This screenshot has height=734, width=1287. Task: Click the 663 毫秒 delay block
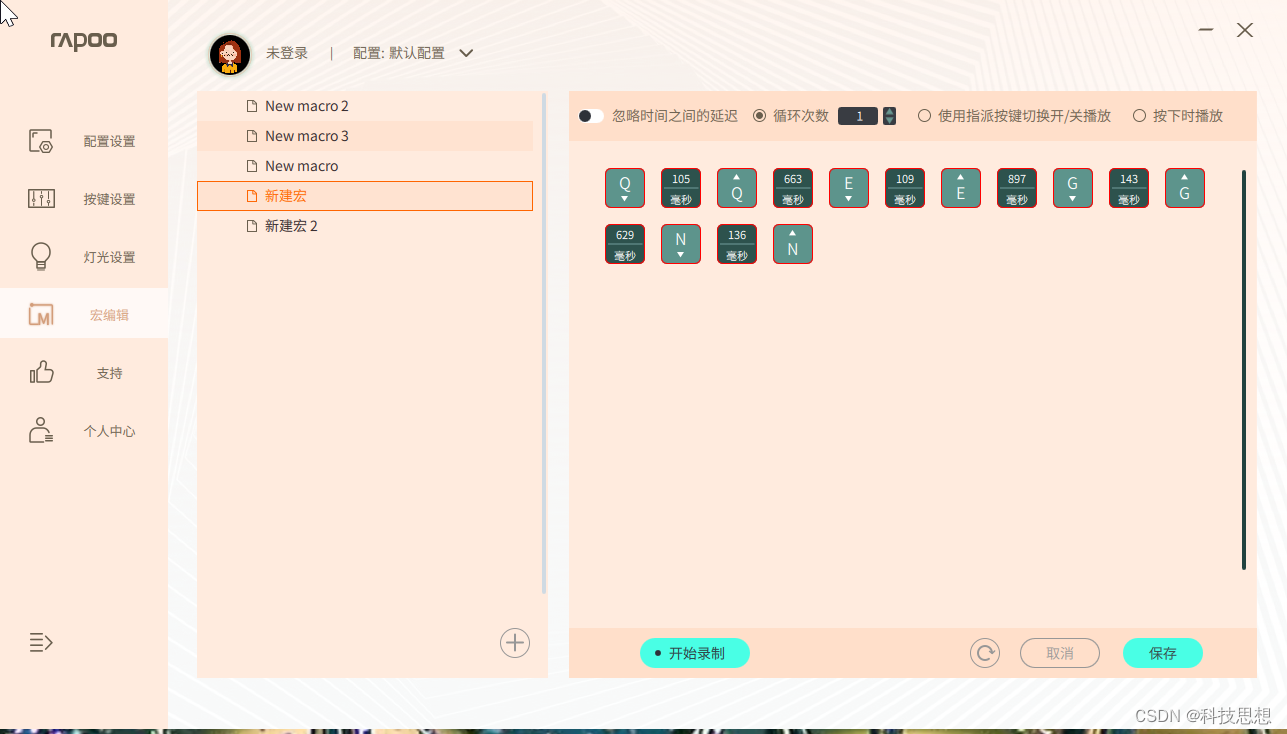[x=793, y=188]
